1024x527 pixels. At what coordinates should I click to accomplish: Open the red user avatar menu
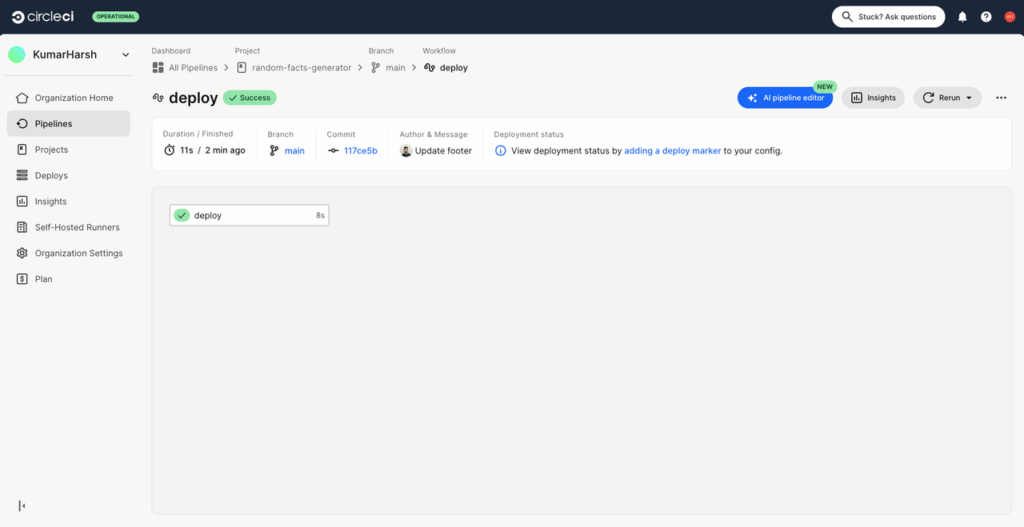pos(1010,17)
